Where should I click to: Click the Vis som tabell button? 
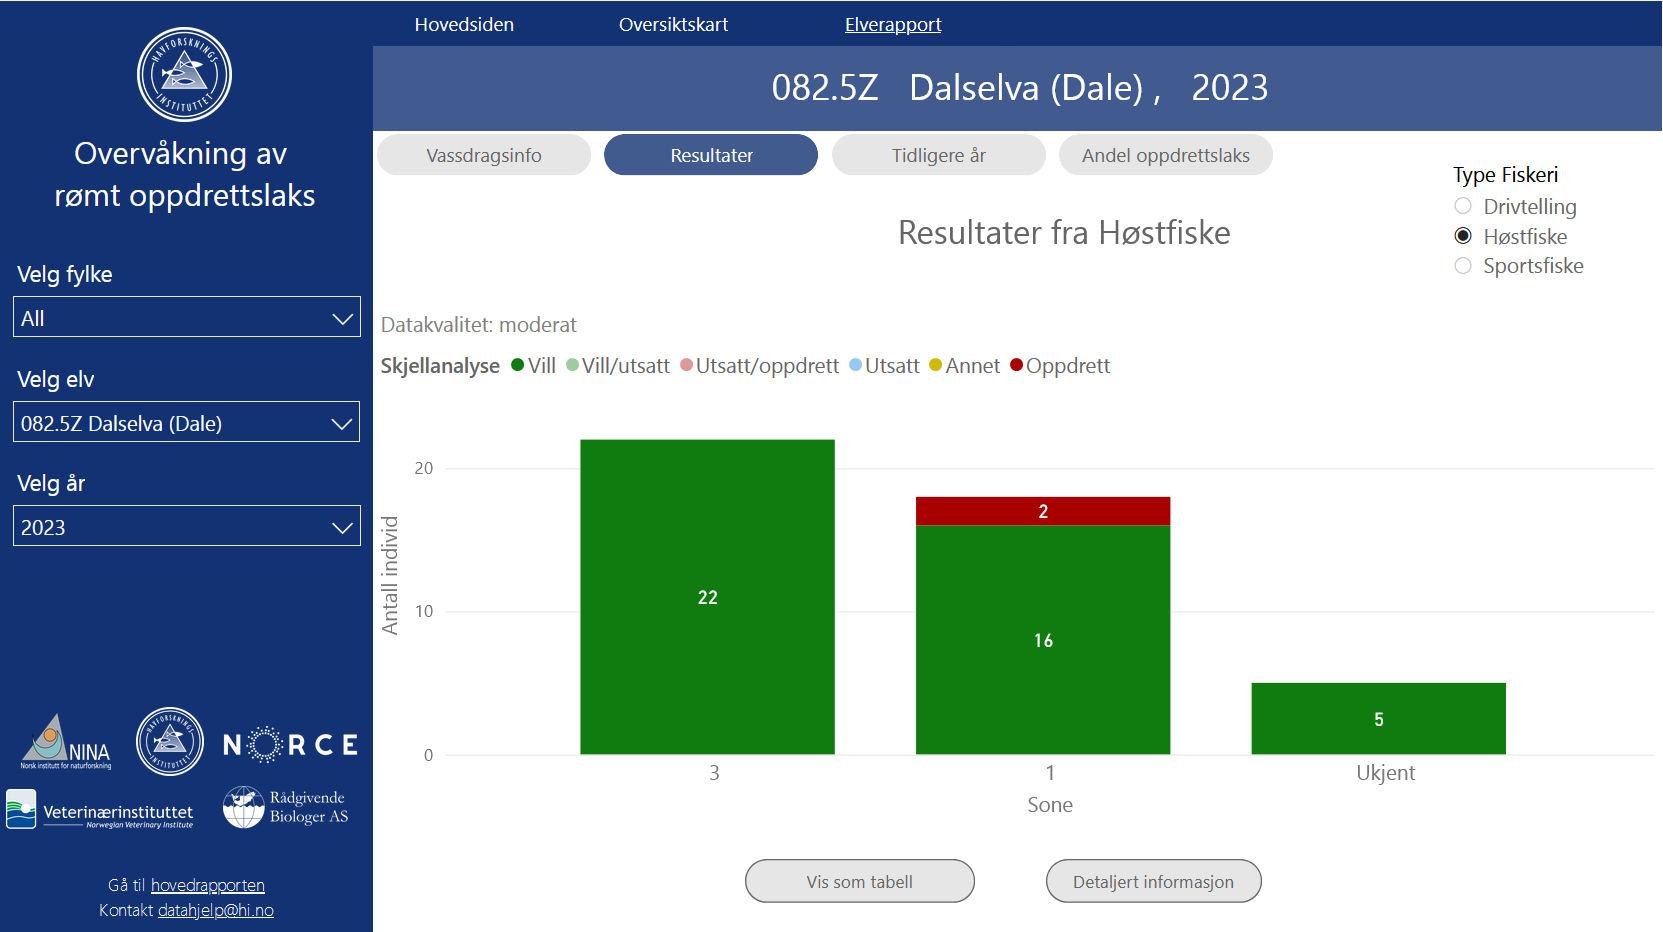tap(859, 881)
